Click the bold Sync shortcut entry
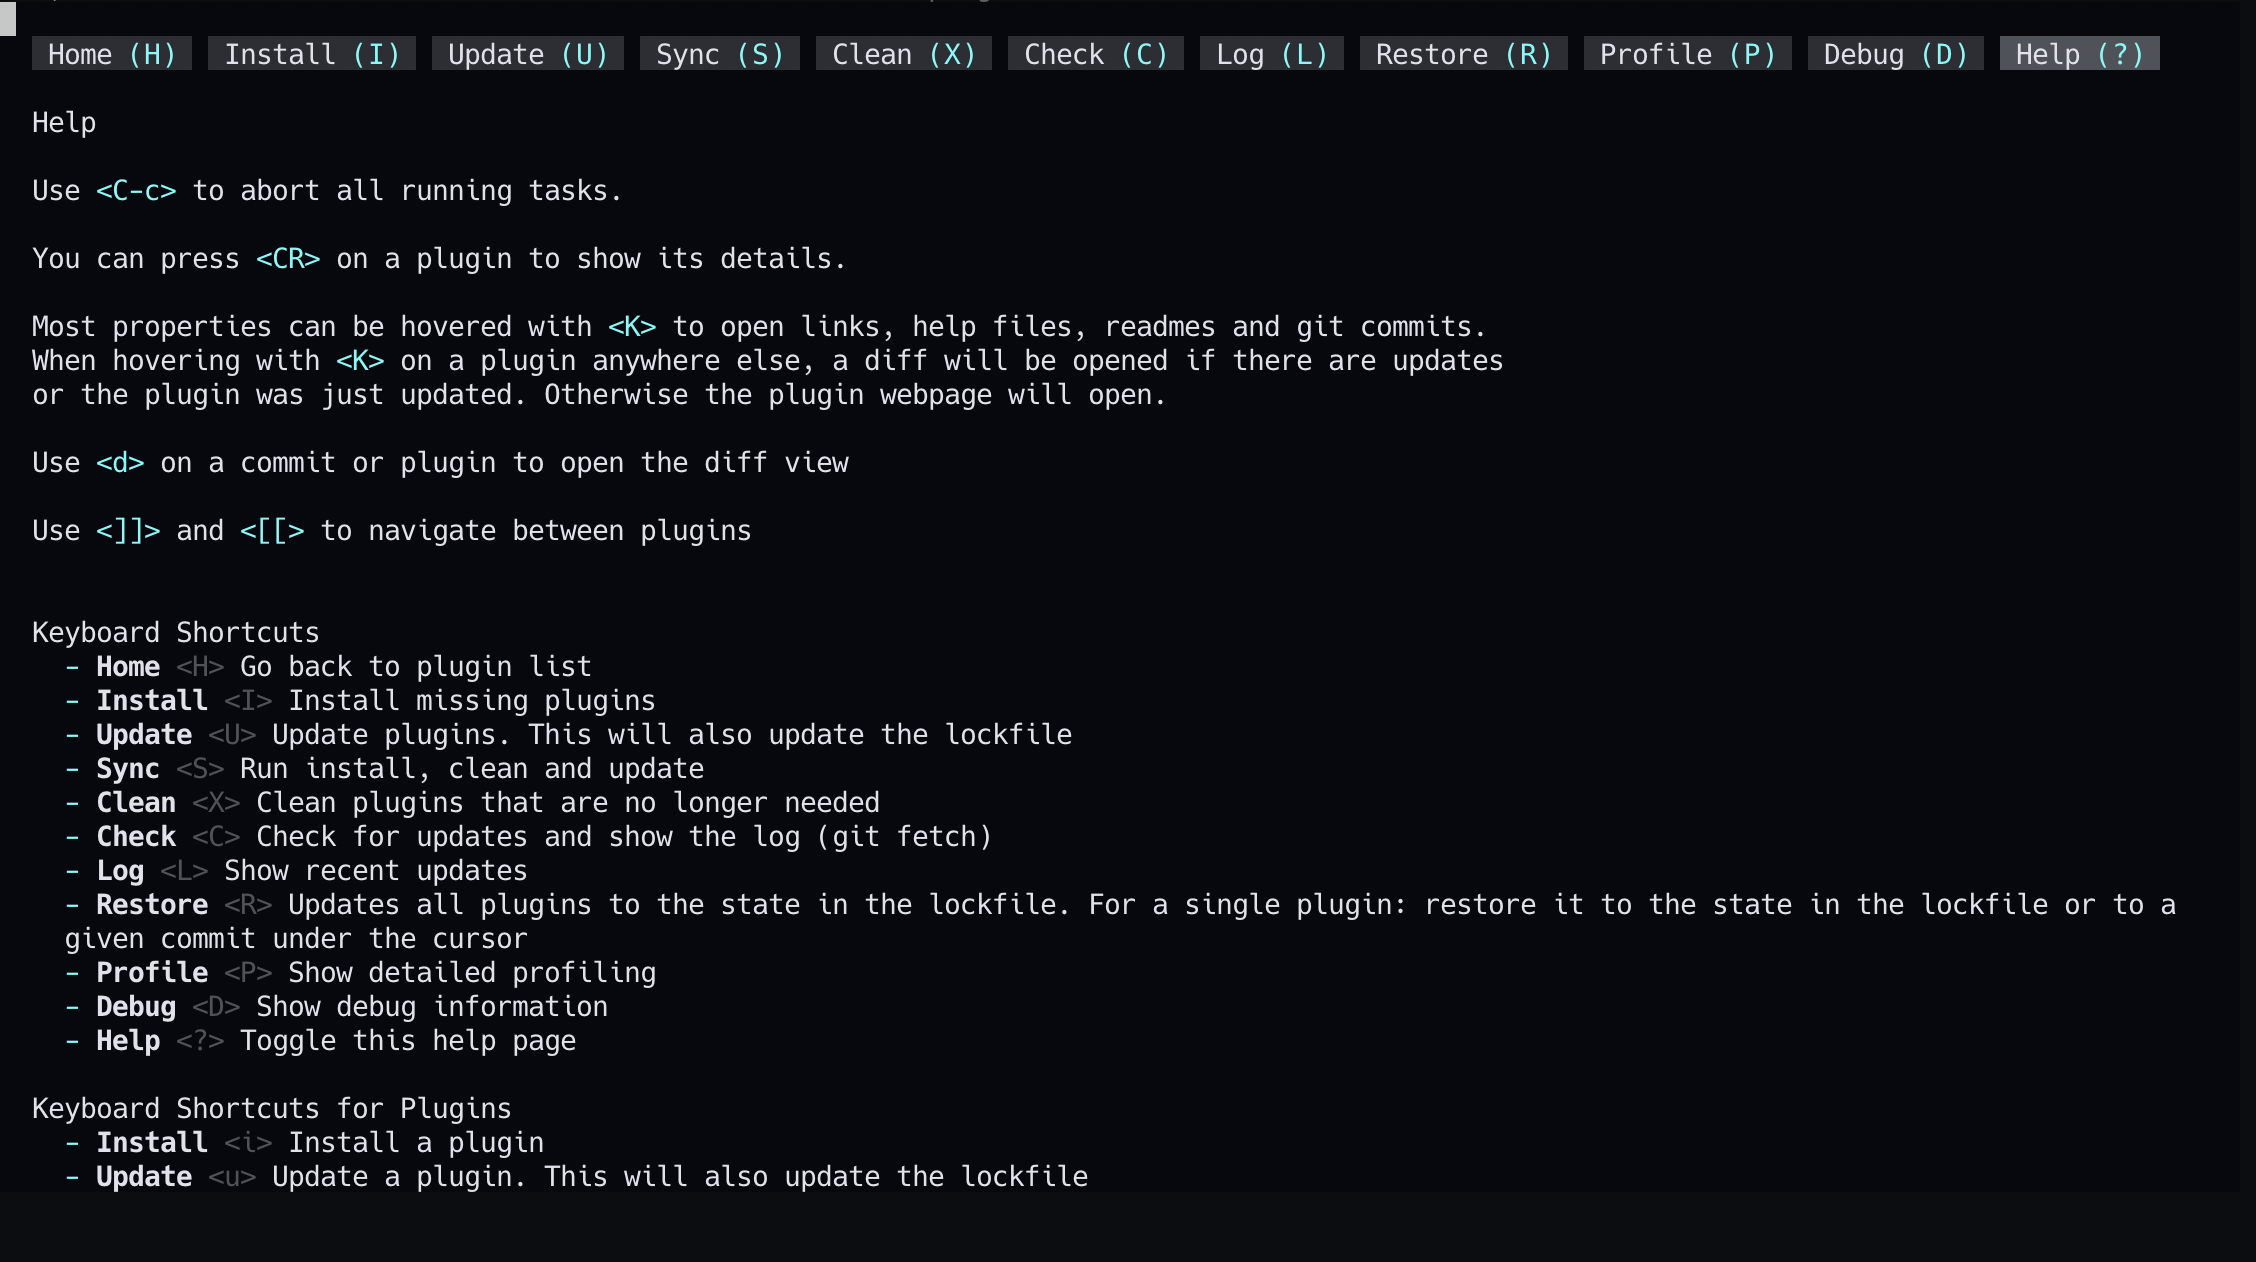This screenshot has width=2256, height=1262. [127, 769]
